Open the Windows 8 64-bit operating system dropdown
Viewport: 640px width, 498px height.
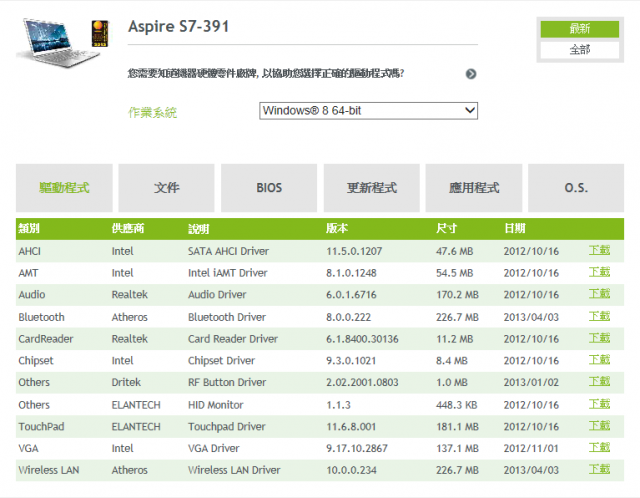pos(368,111)
